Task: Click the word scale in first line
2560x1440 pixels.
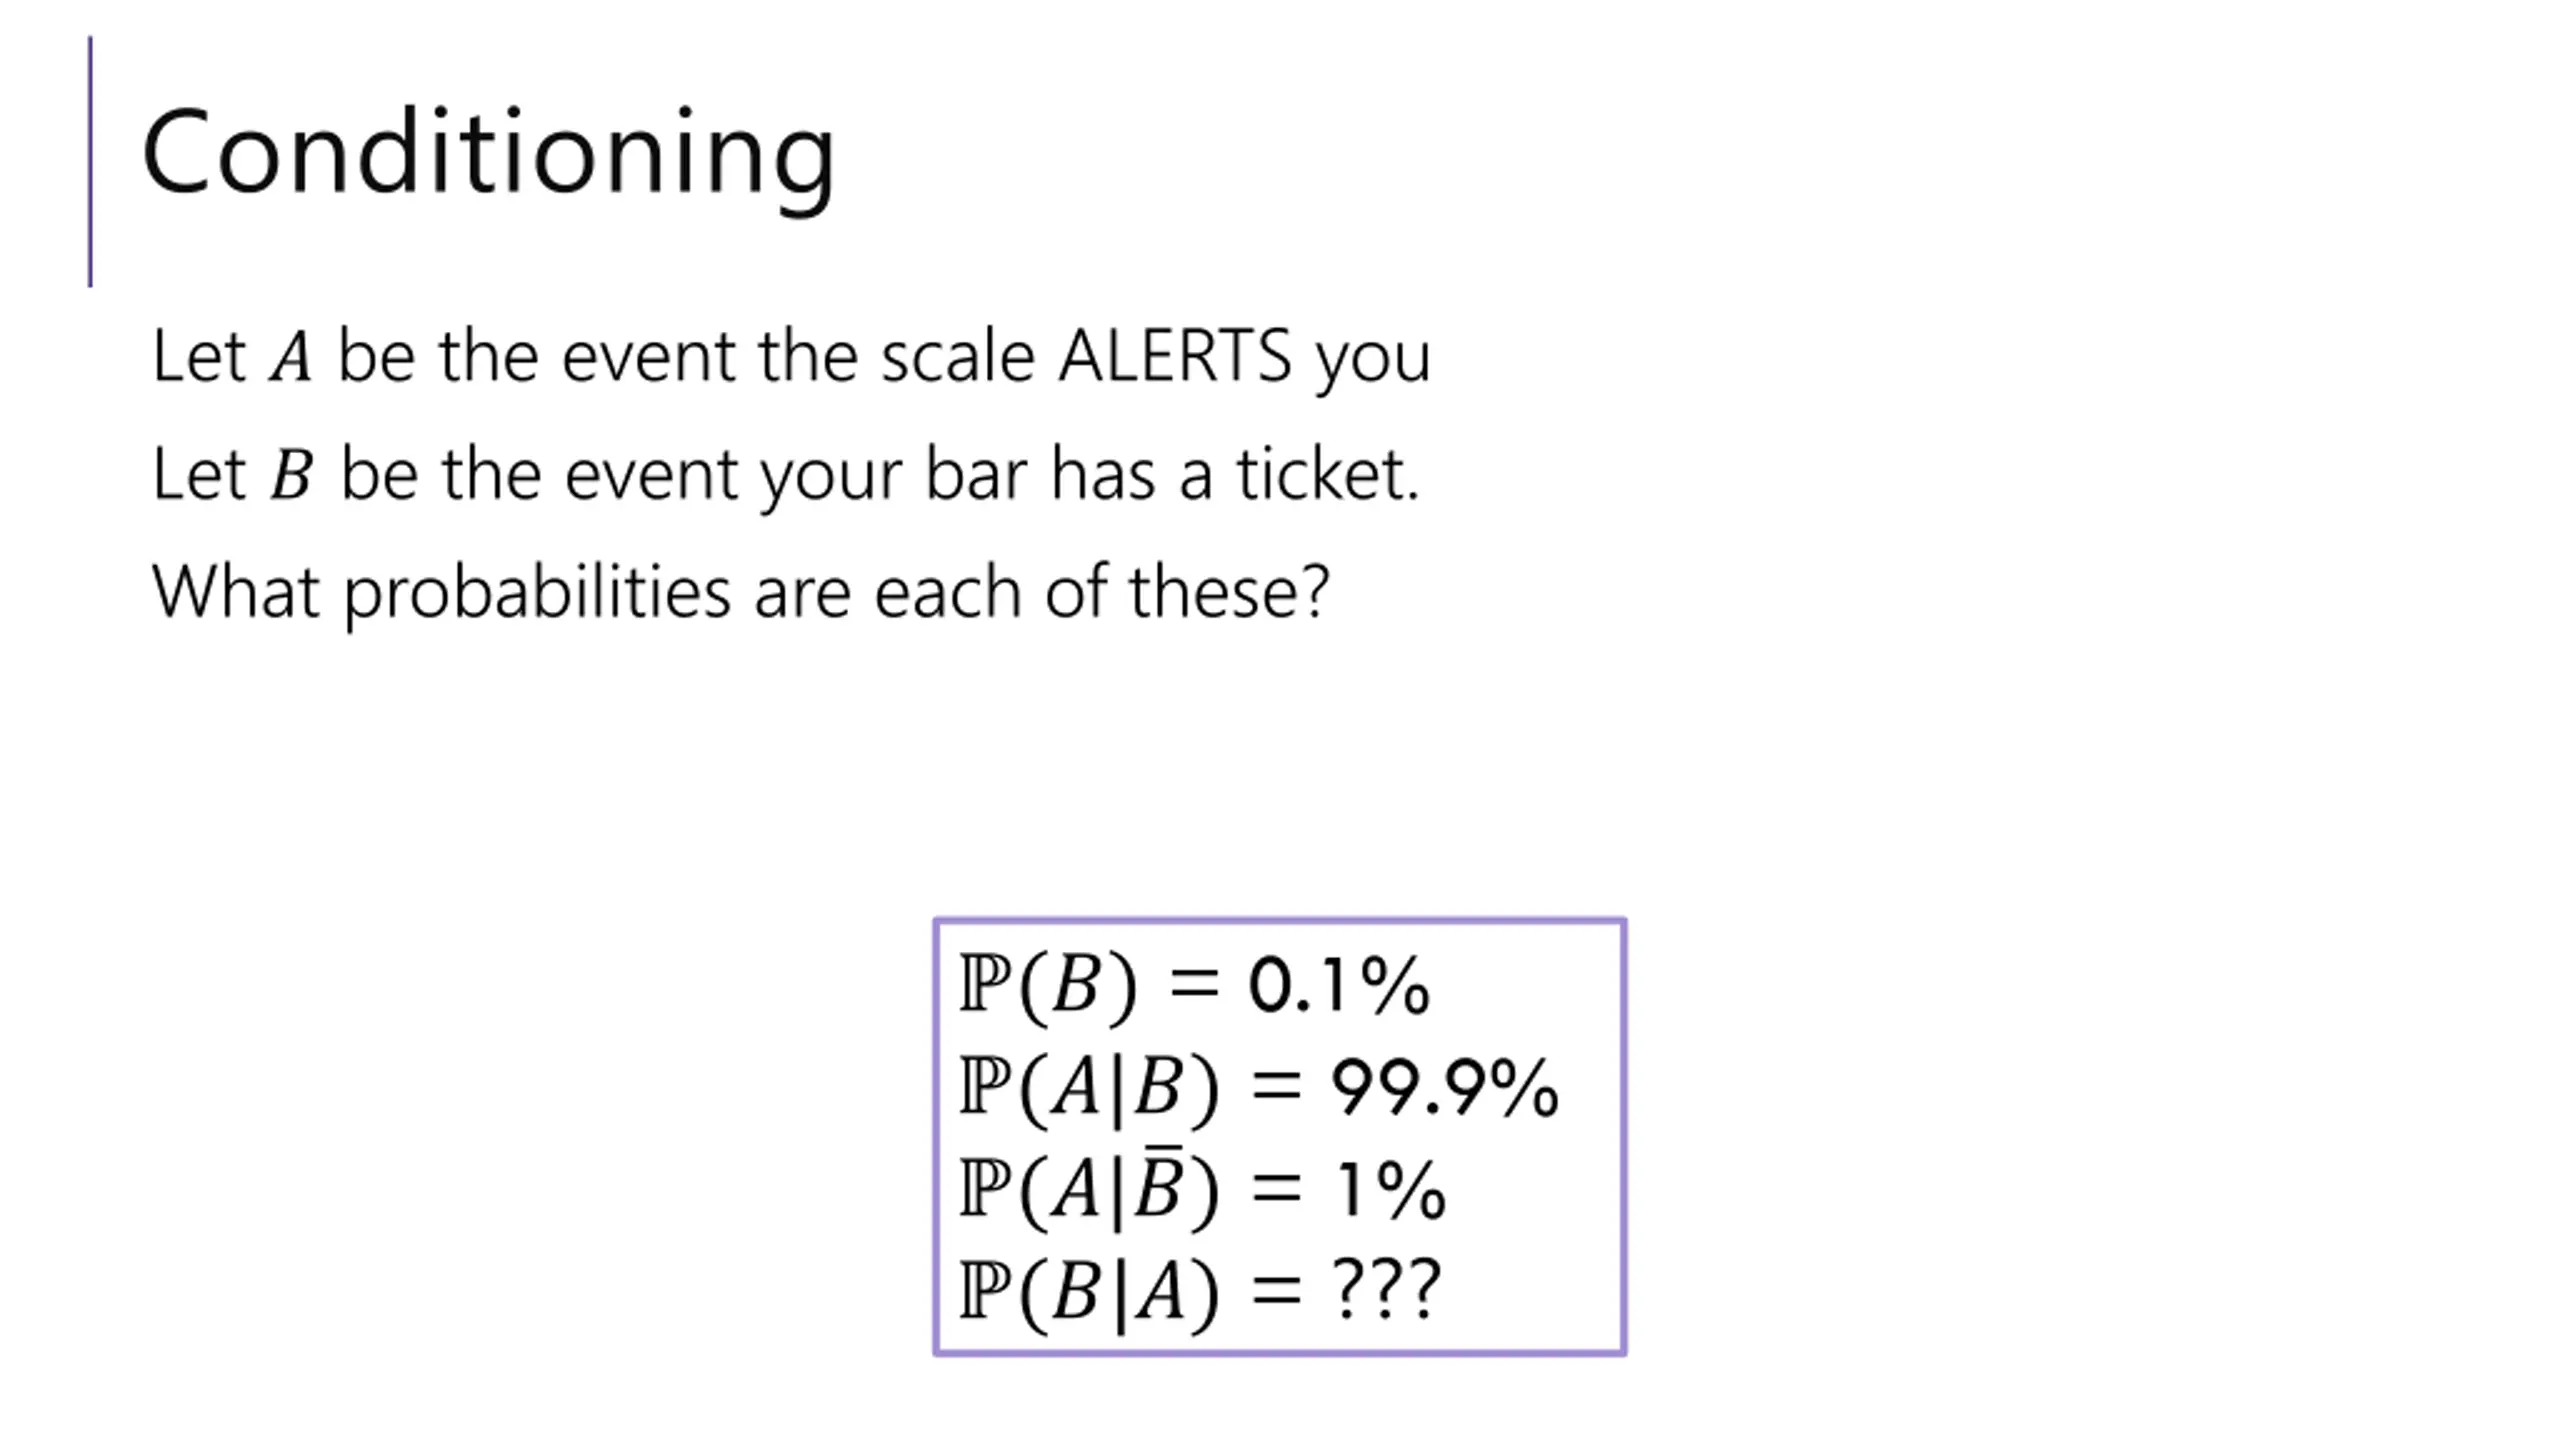Action: coord(957,357)
